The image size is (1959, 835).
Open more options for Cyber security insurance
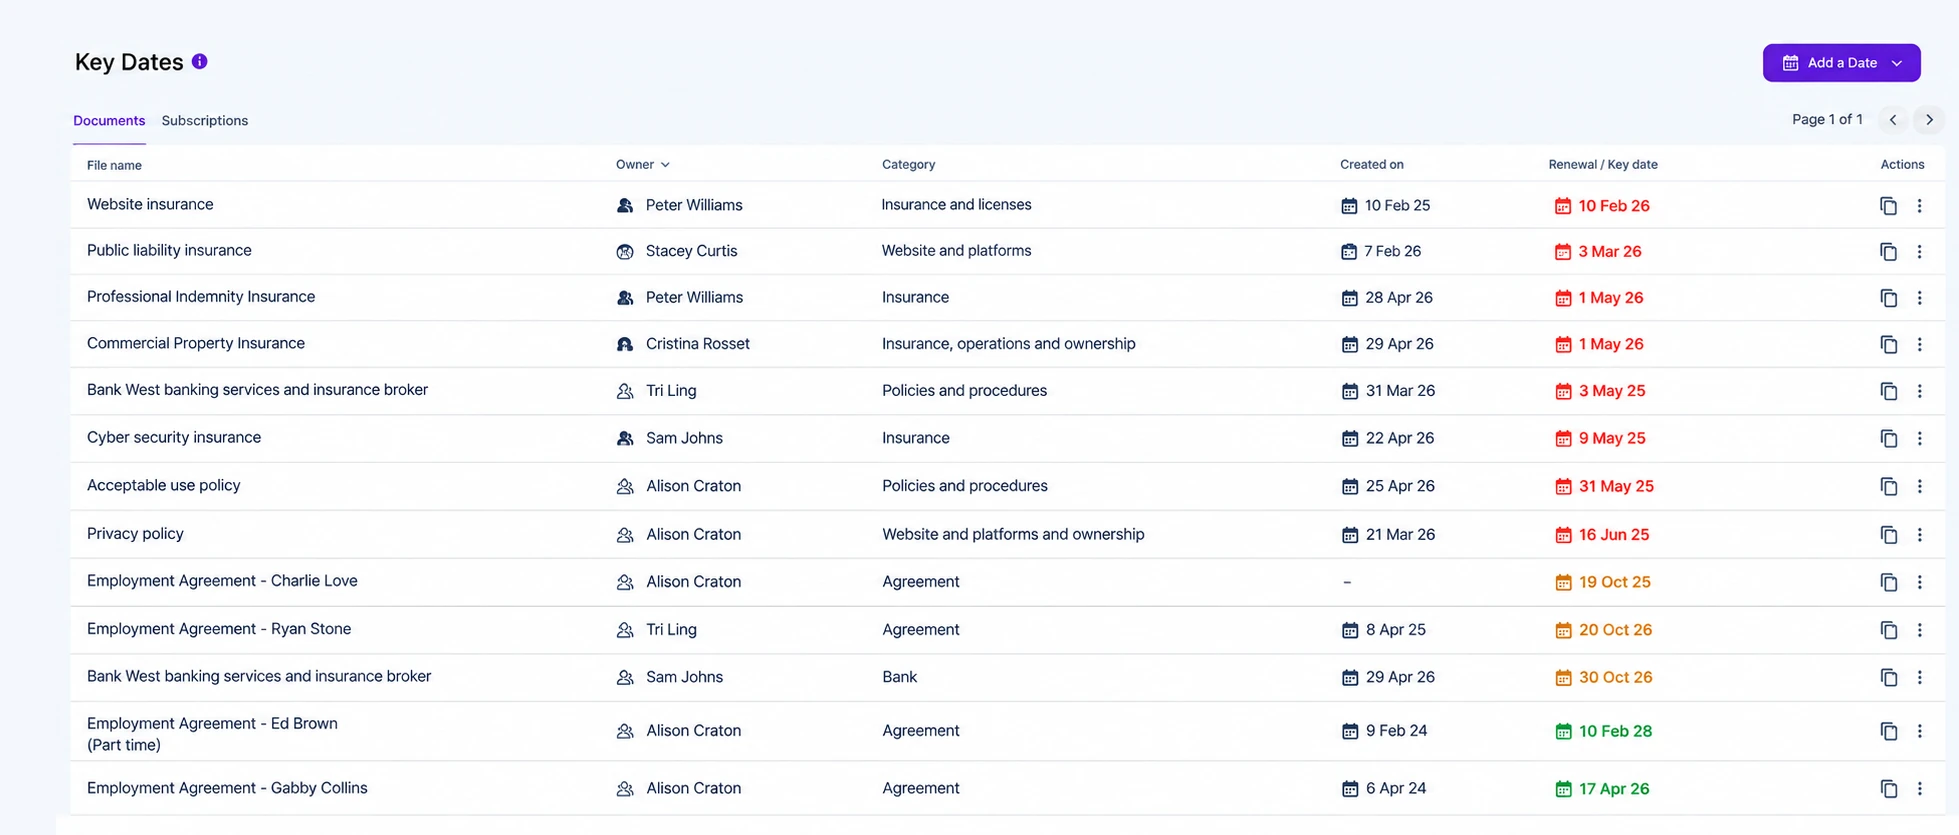click(1919, 438)
